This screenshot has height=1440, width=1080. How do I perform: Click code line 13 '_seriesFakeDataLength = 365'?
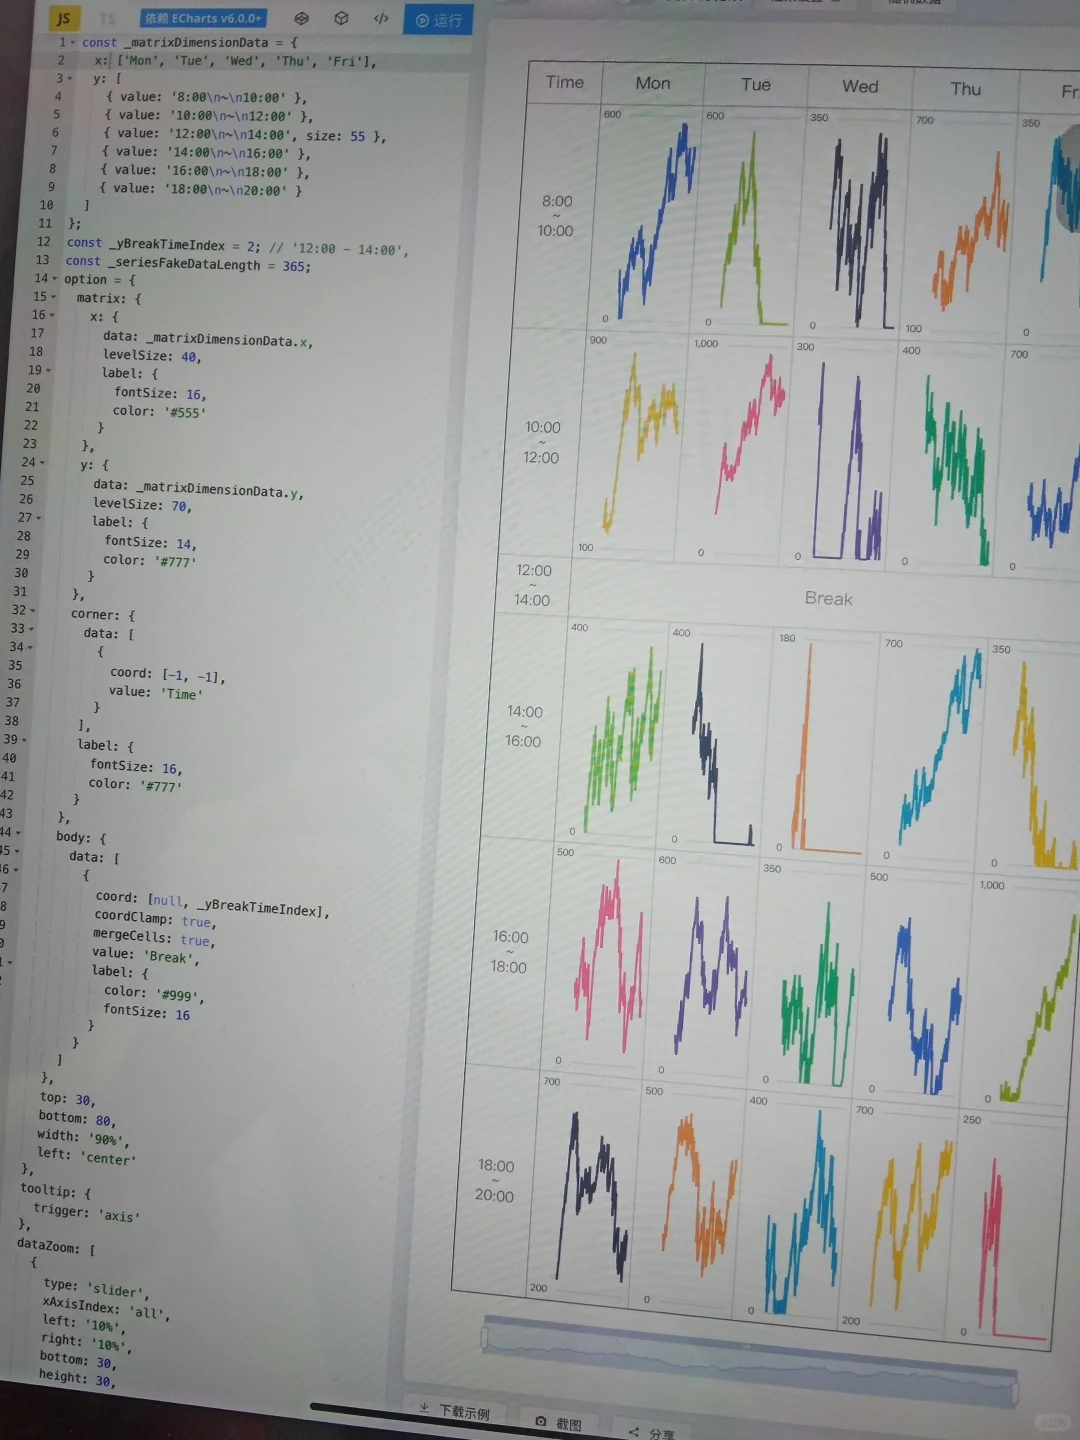pyautogui.click(x=188, y=263)
